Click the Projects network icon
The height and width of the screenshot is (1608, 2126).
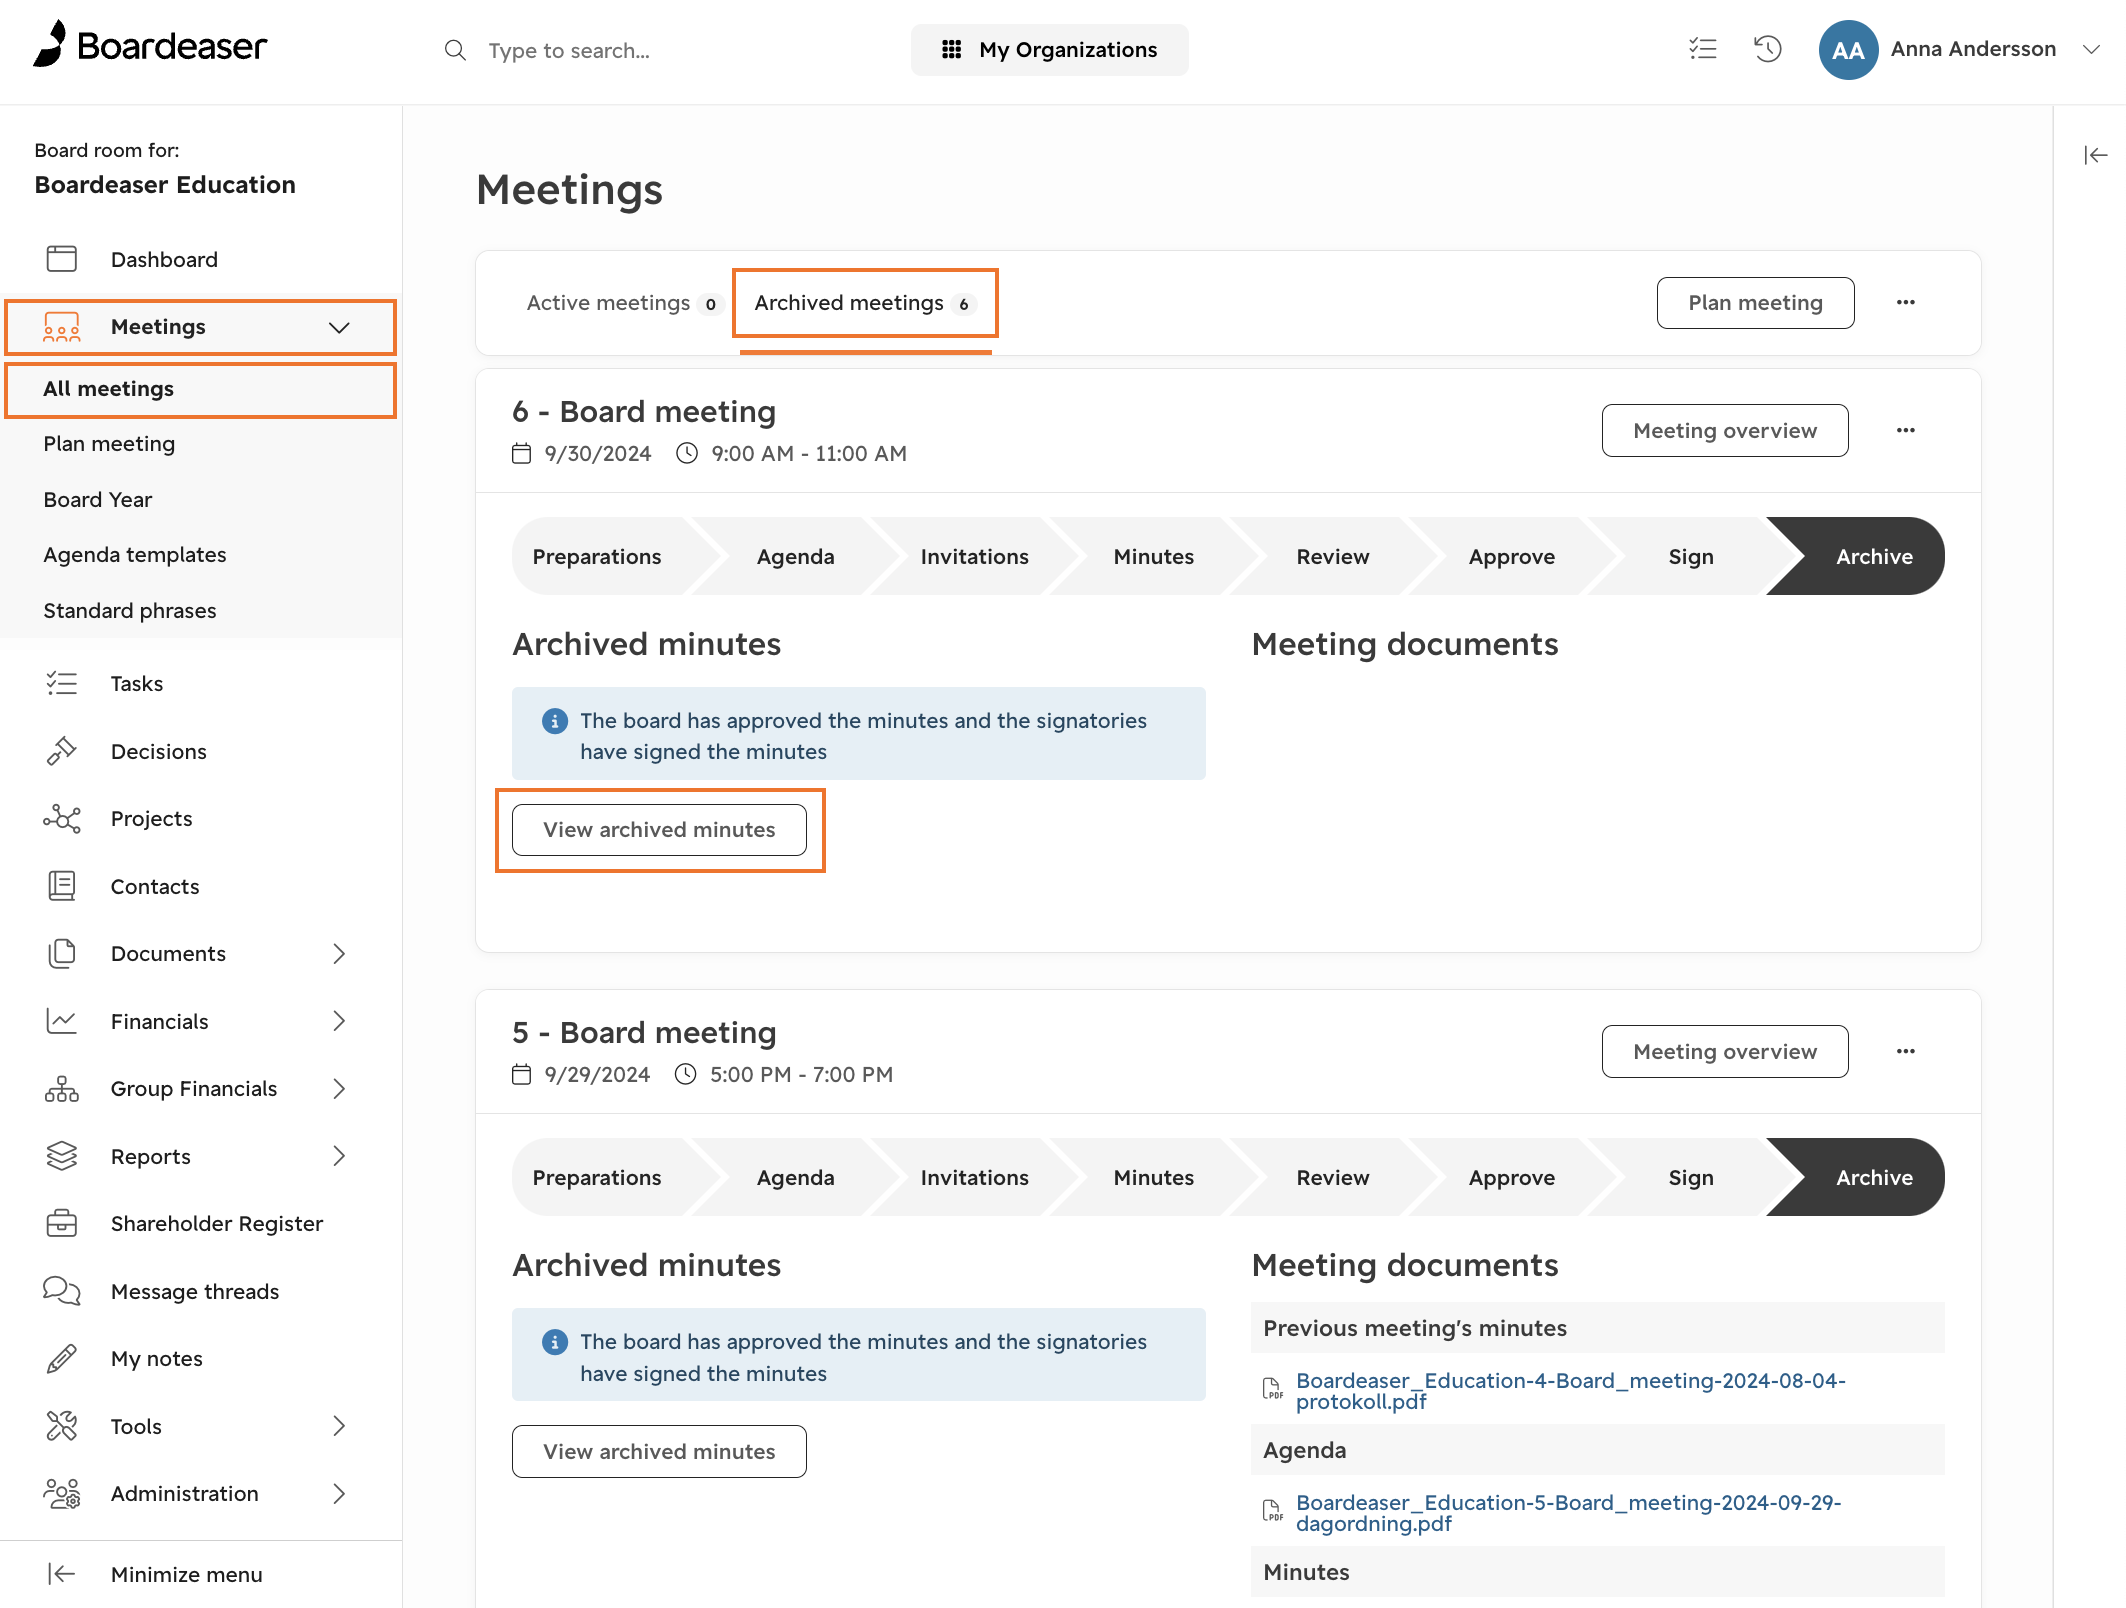point(62,819)
